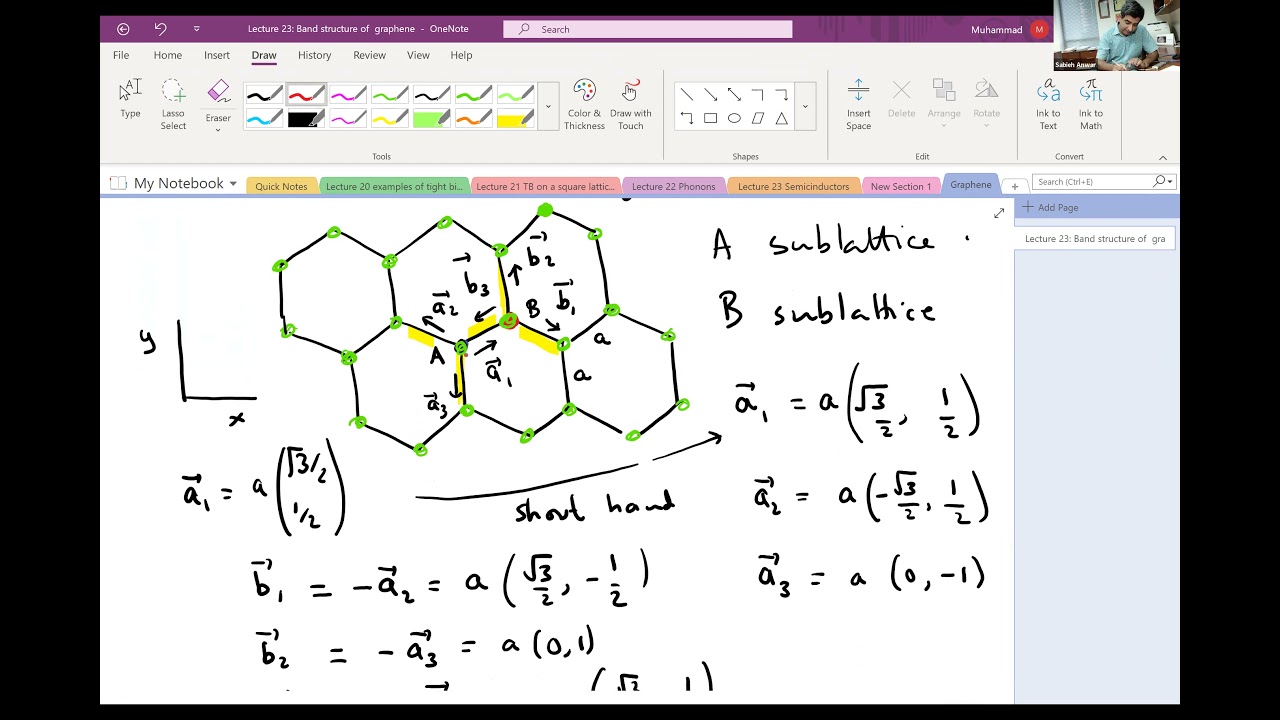Select the Graphene section tab
1280x720 pixels.
coord(970,185)
